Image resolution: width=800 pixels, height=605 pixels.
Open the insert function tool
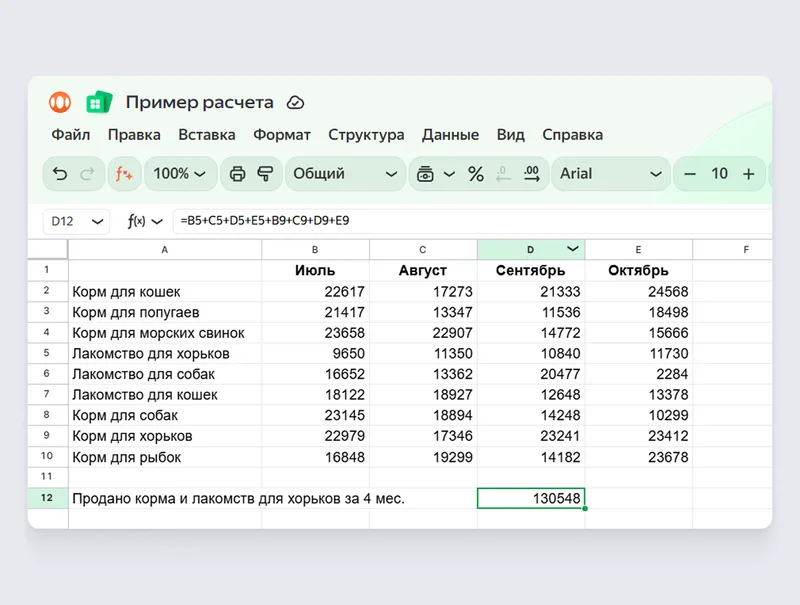[124, 174]
